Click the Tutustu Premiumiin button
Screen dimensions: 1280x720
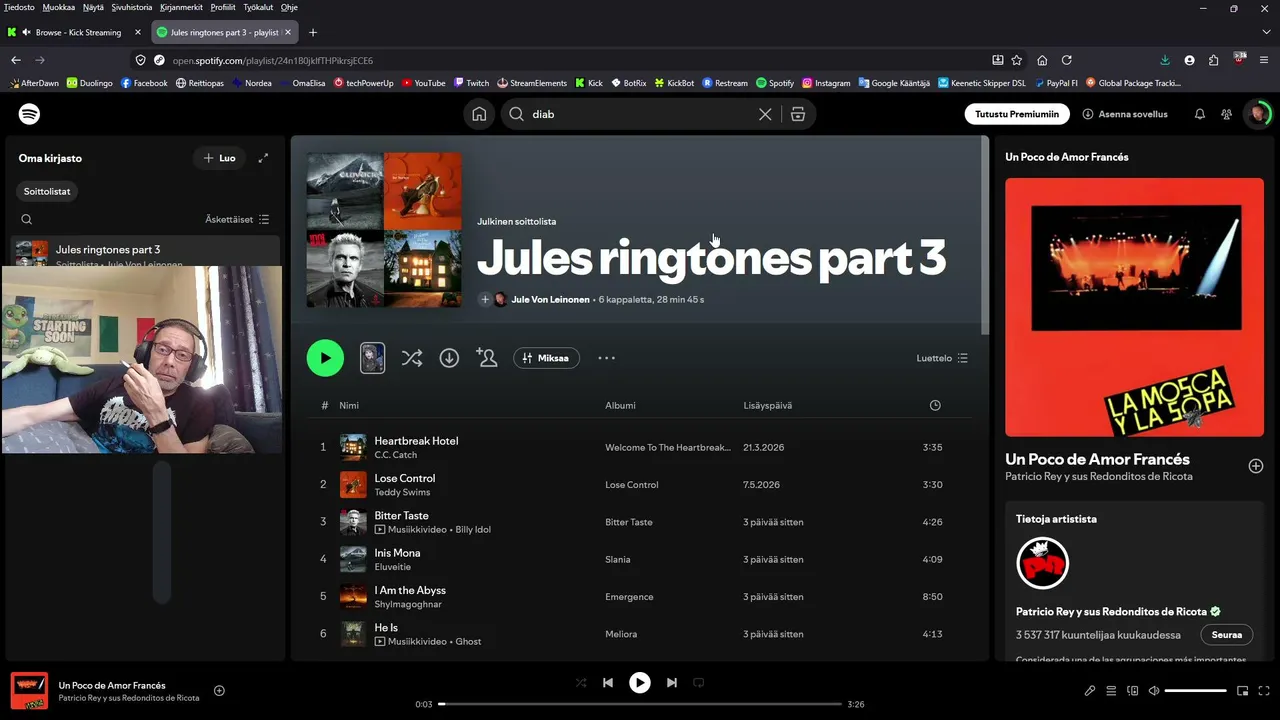pos(1017,114)
